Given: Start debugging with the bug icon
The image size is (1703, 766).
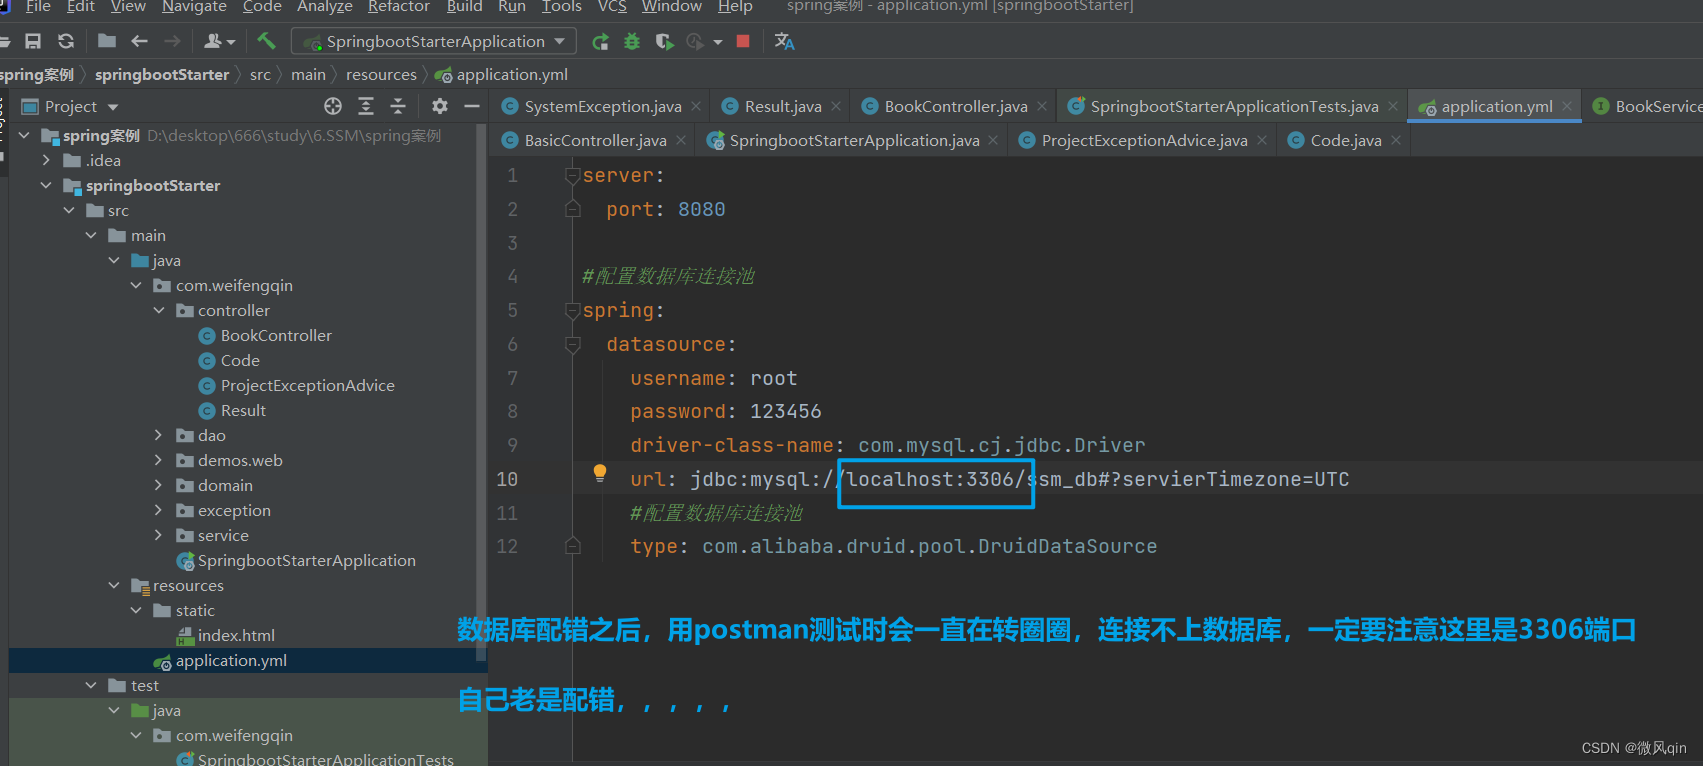Looking at the screenshot, I should [x=632, y=41].
